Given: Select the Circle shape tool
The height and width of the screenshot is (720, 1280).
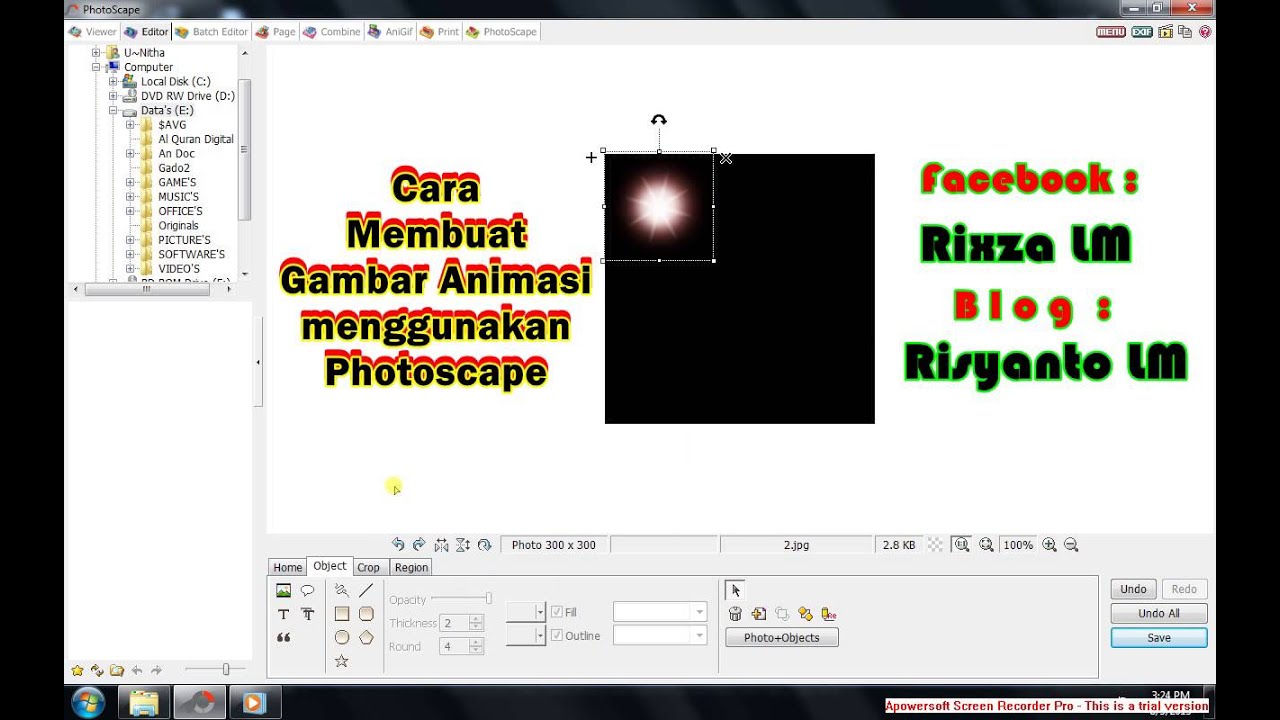Looking at the screenshot, I should [342, 637].
